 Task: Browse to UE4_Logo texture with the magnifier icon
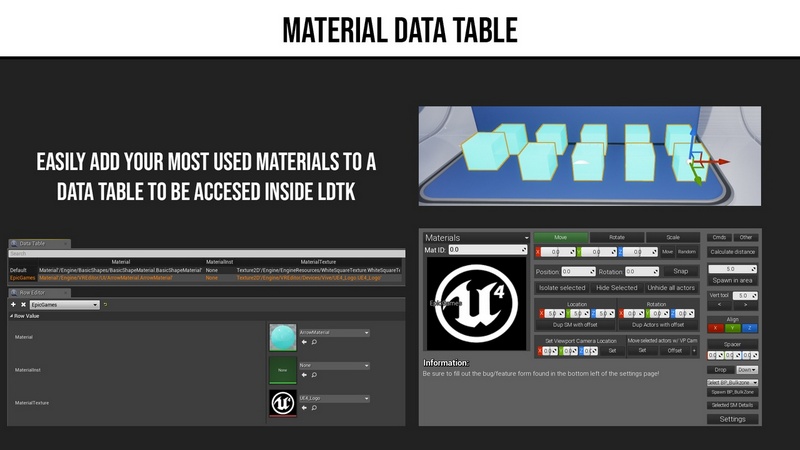click(313, 408)
